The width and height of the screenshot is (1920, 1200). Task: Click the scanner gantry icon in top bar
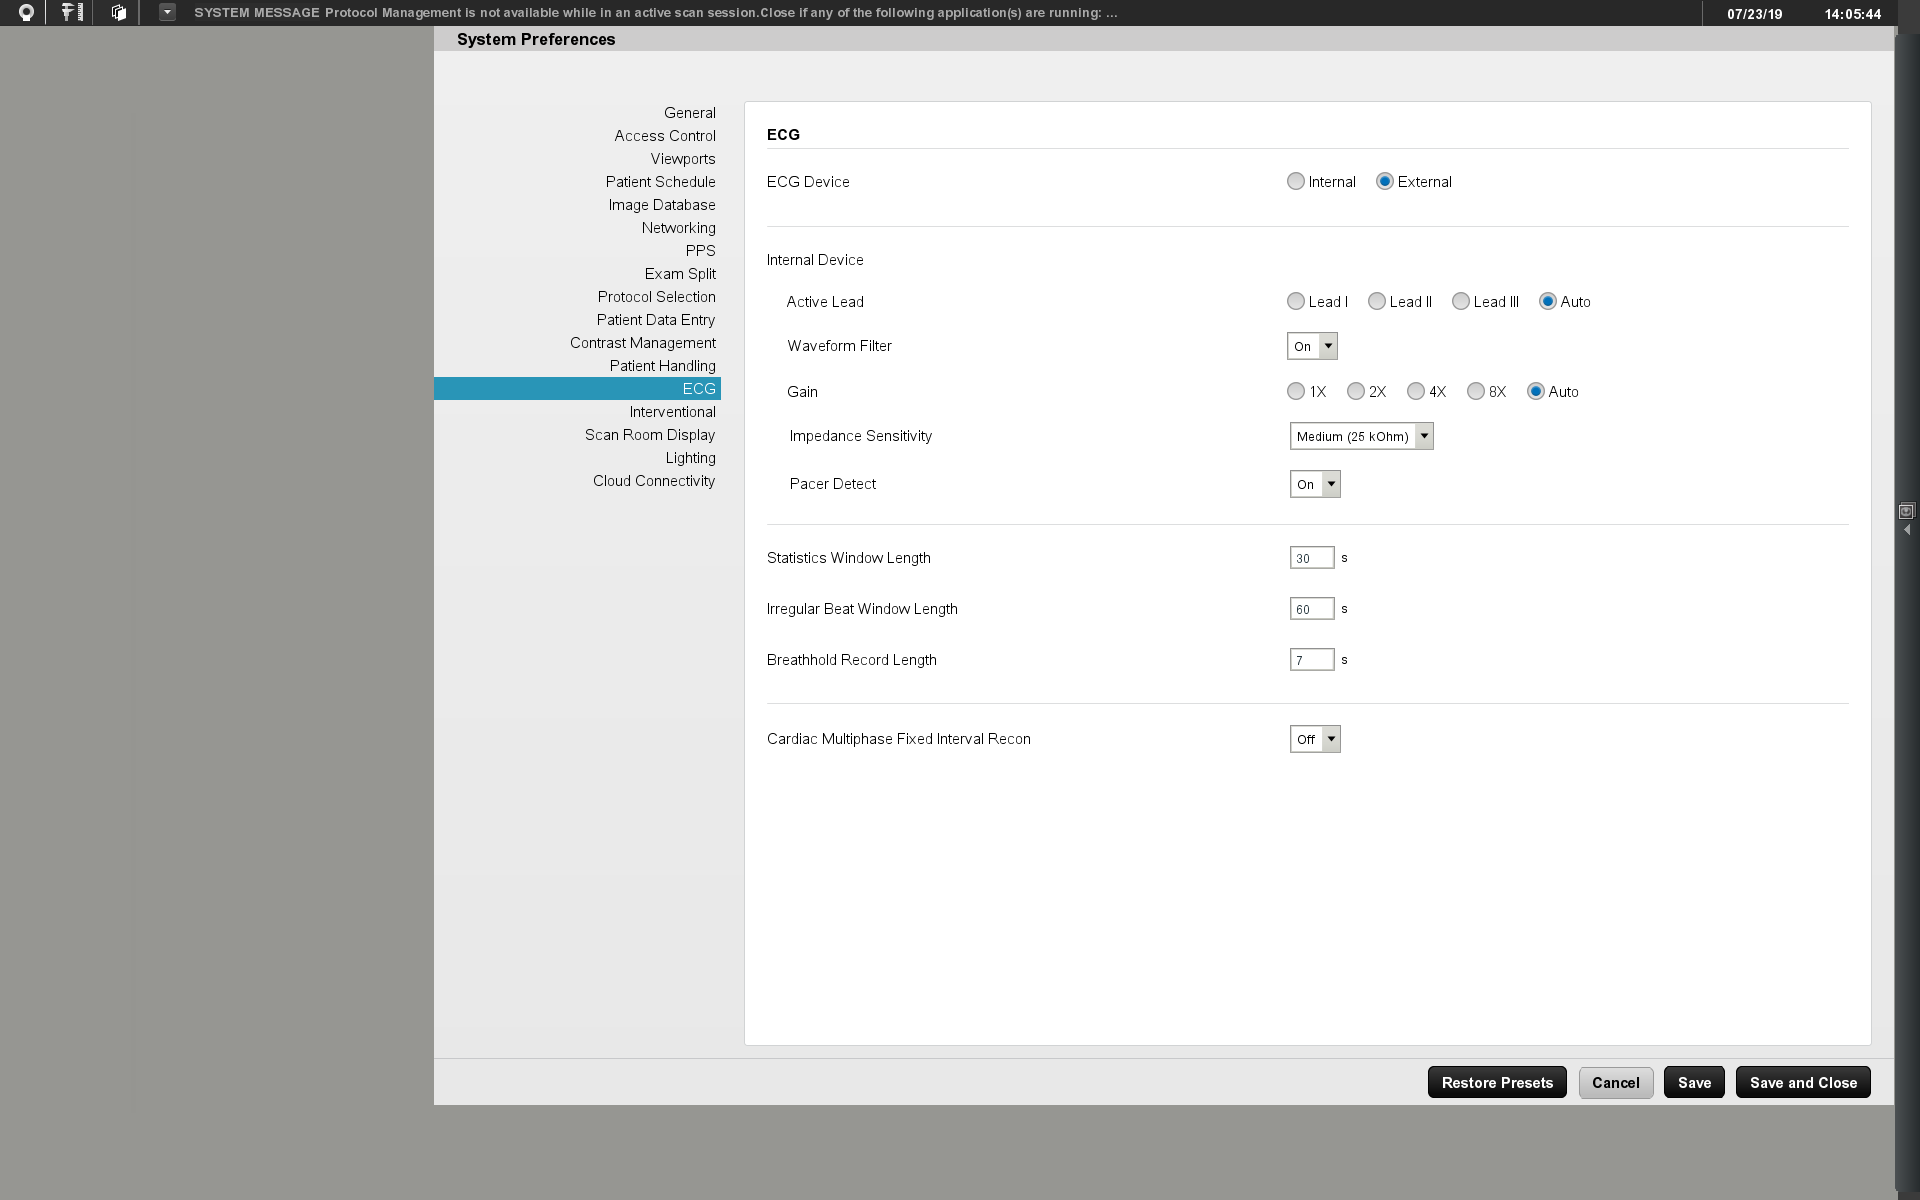(x=26, y=13)
